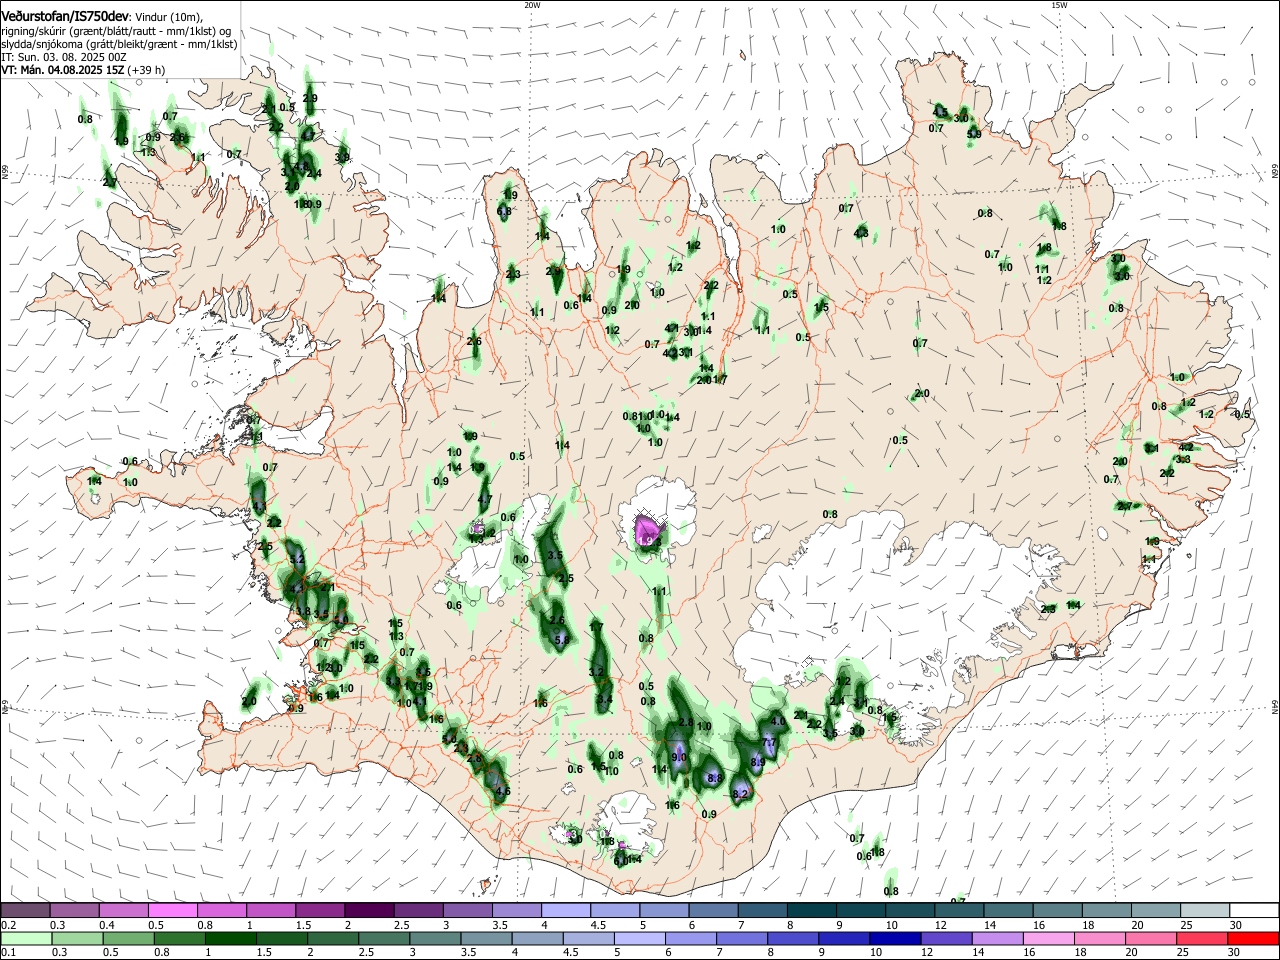Viewport: 1280px width, 960px height.
Task: Click the 9.0 precipitation value on the map
Action: 679,758
